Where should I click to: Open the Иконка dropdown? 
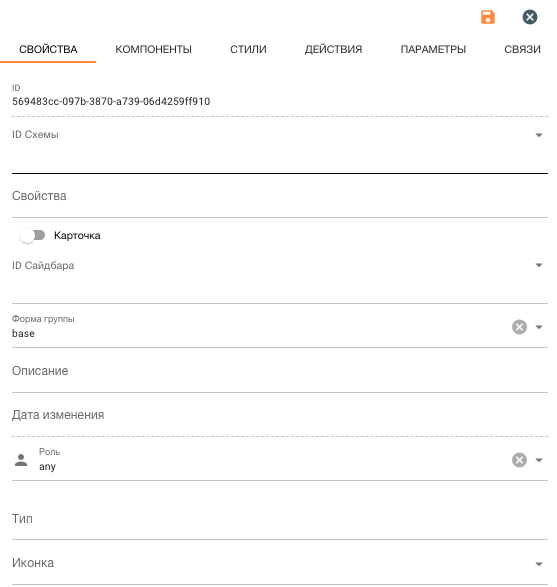click(539, 564)
